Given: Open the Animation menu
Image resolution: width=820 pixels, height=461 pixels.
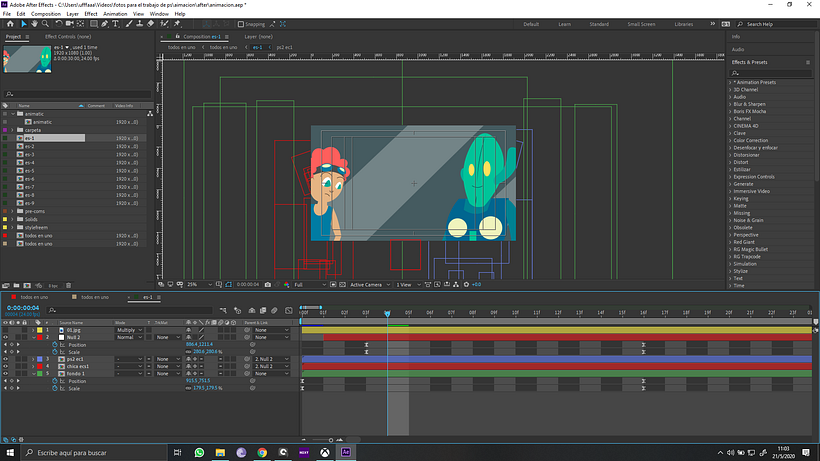Looking at the screenshot, I should tap(115, 14).
